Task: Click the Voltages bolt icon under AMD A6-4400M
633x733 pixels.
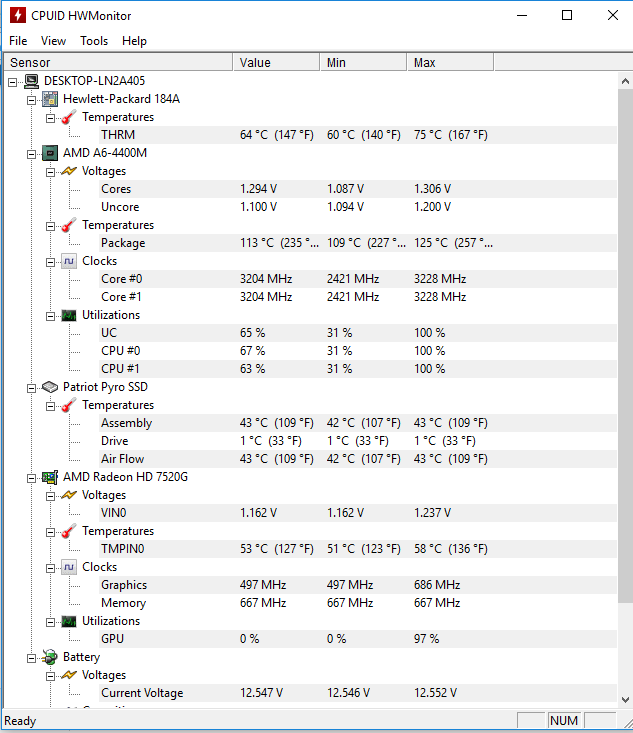Action: coord(69,171)
